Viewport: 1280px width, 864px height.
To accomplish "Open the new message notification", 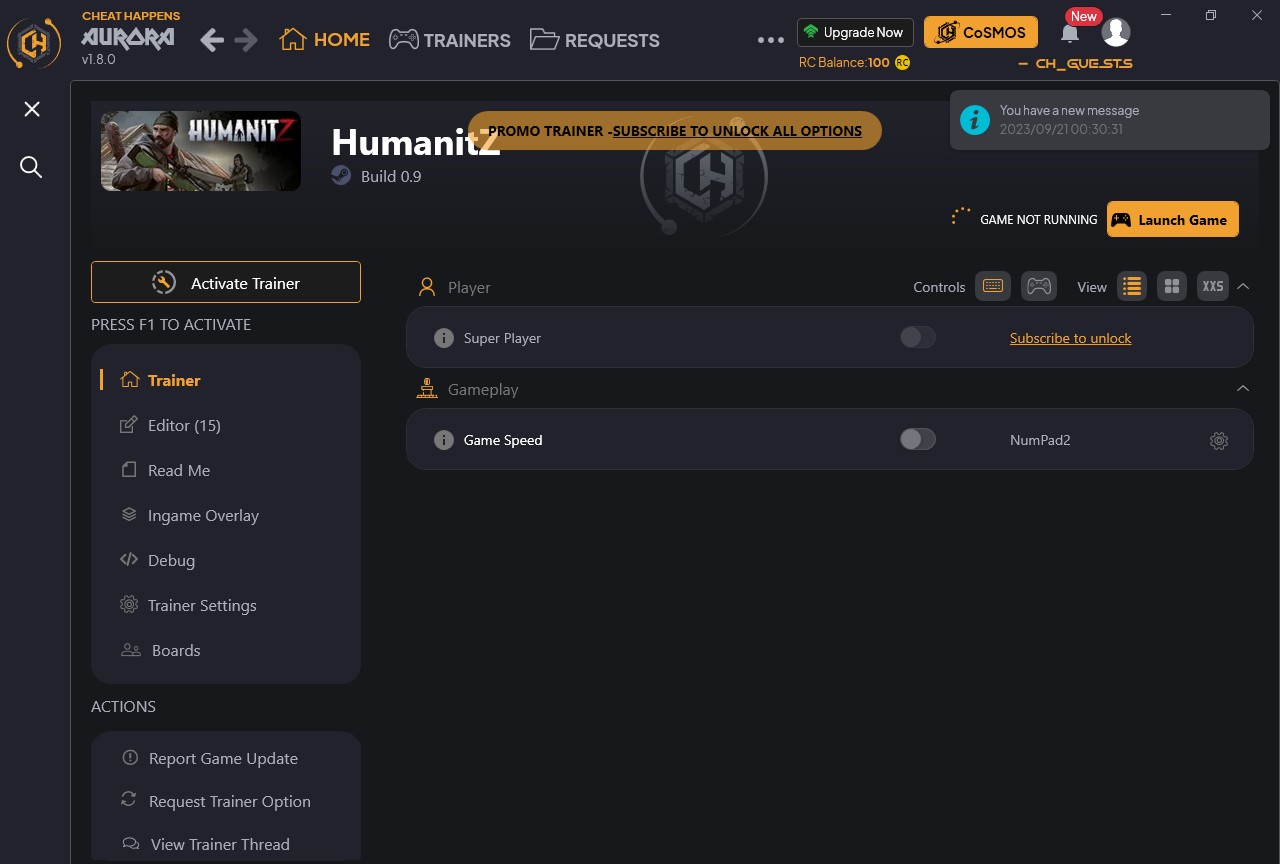I will 1108,120.
